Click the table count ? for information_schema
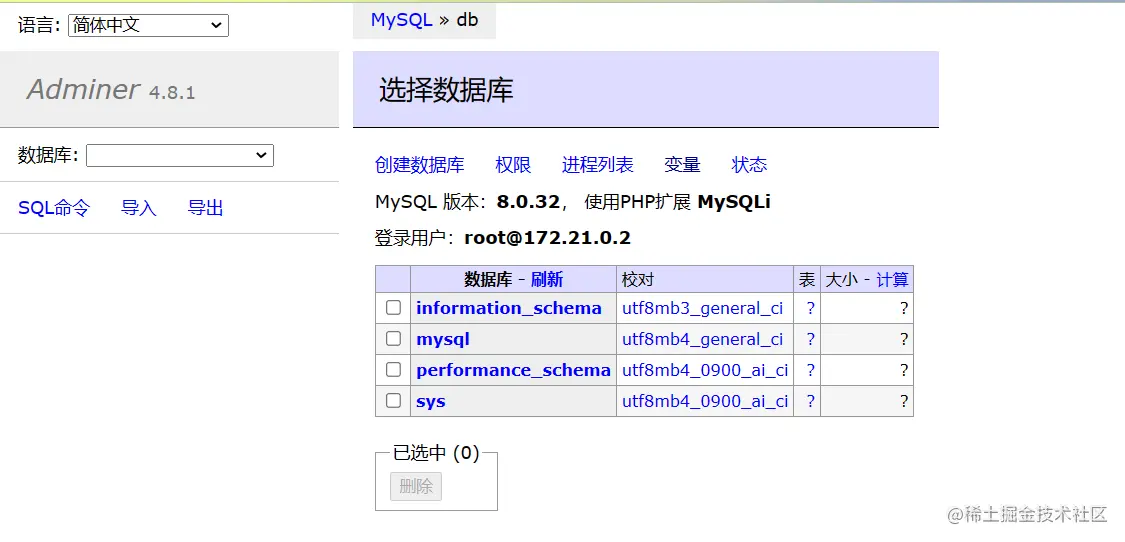This screenshot has height=542, width=1125. pyautogui.click(x=811, y=309)
